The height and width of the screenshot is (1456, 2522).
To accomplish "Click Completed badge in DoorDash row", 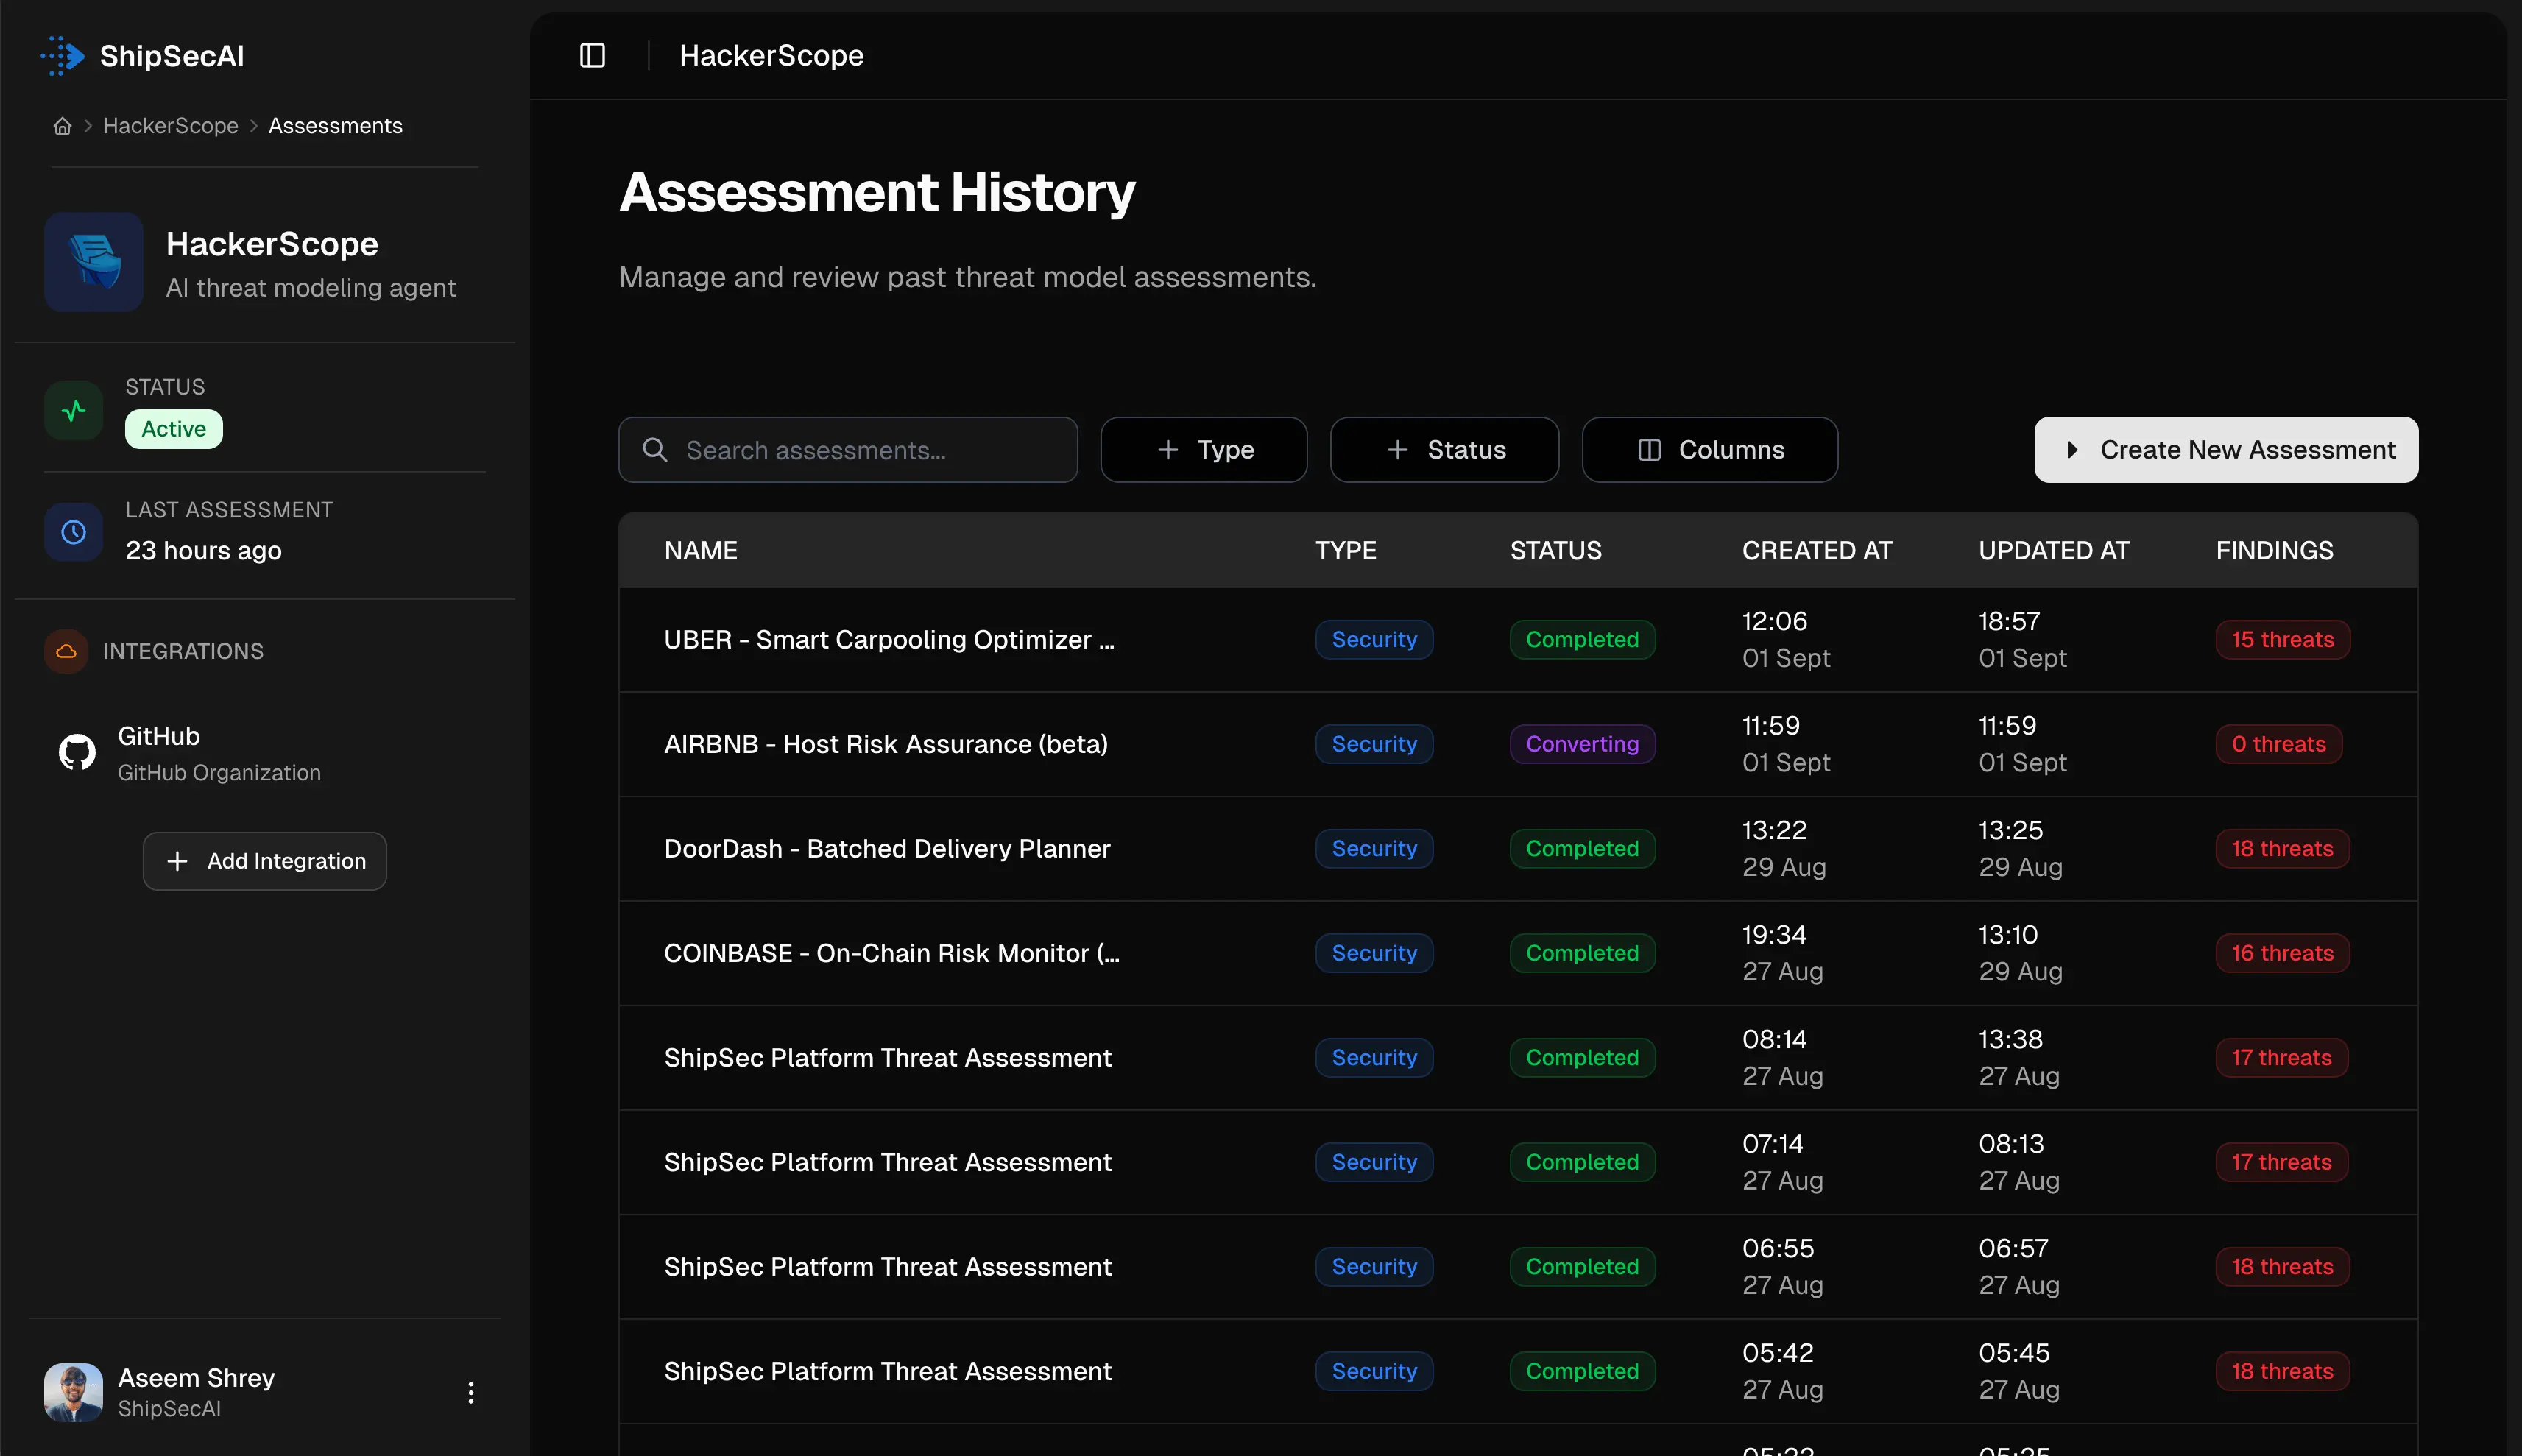I will tap(1582, 848).
